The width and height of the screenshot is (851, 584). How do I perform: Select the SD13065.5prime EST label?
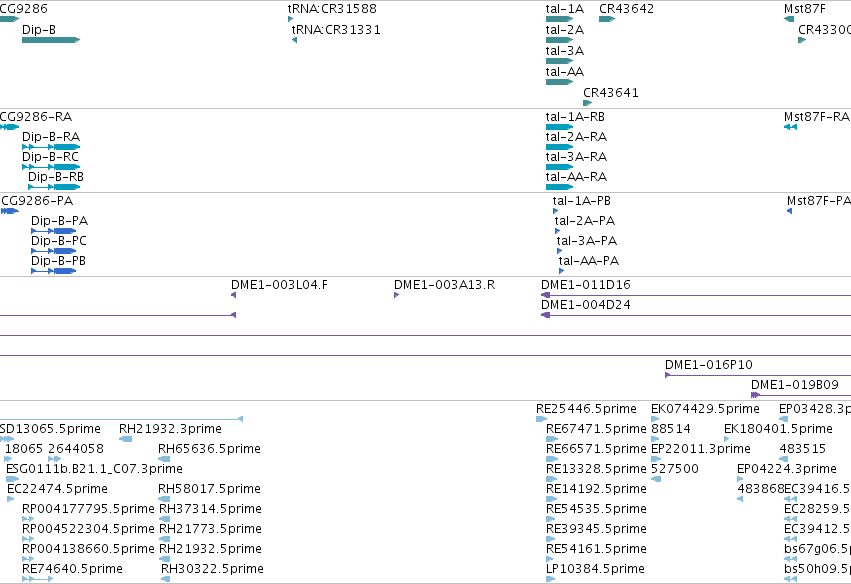[50, 429]
